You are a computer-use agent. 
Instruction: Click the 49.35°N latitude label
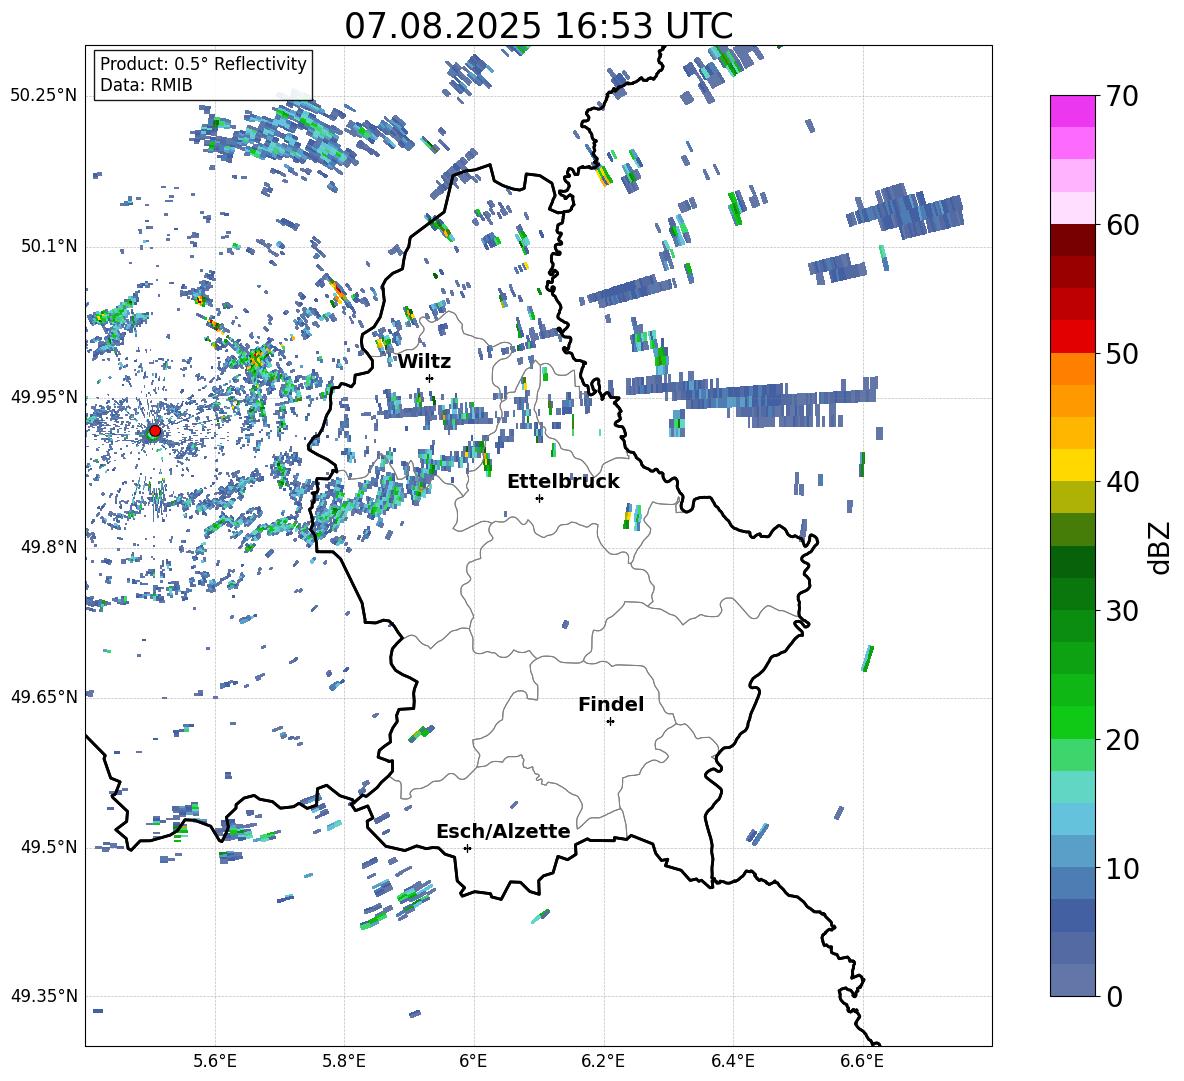pyautogui.click(x=44, y=996)
